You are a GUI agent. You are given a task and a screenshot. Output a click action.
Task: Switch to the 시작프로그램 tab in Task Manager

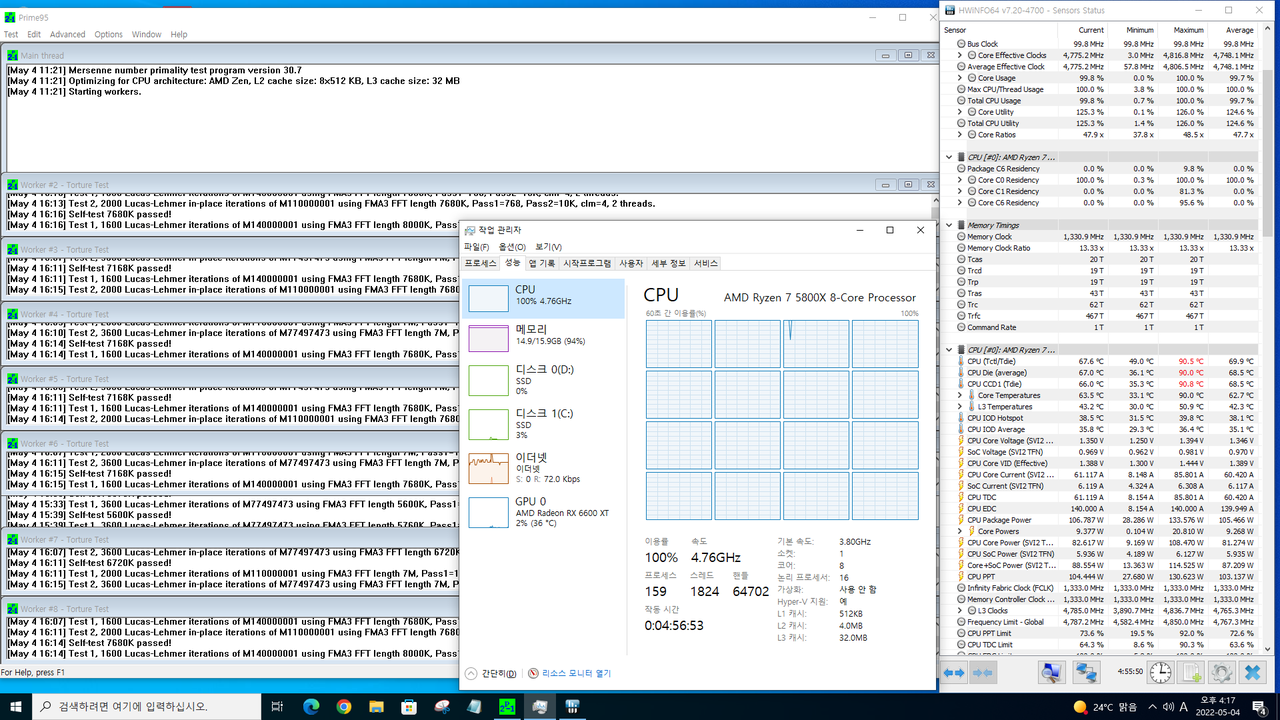click(x=587, y=263)
